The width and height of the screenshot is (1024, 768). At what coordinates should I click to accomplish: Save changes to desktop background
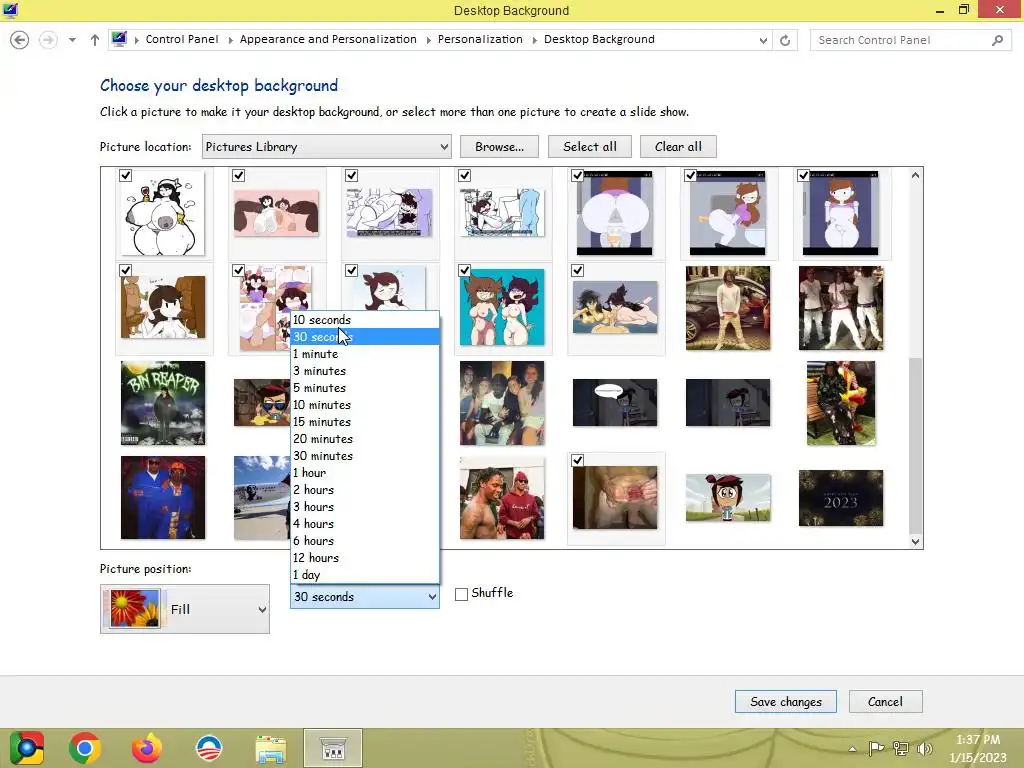point(786,701)
